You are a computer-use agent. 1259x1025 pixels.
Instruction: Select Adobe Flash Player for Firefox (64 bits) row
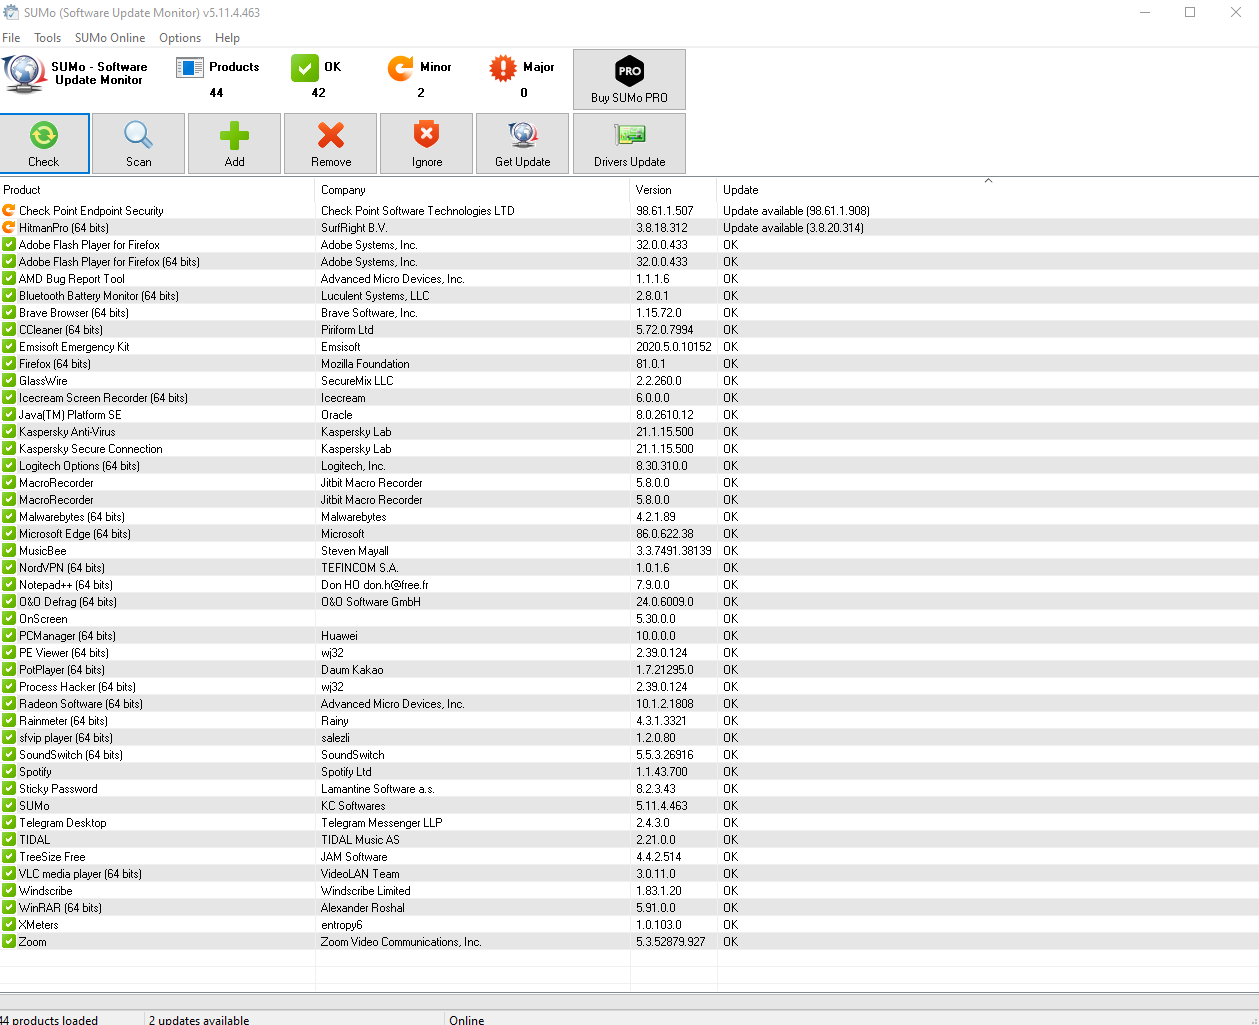(629, 262)
